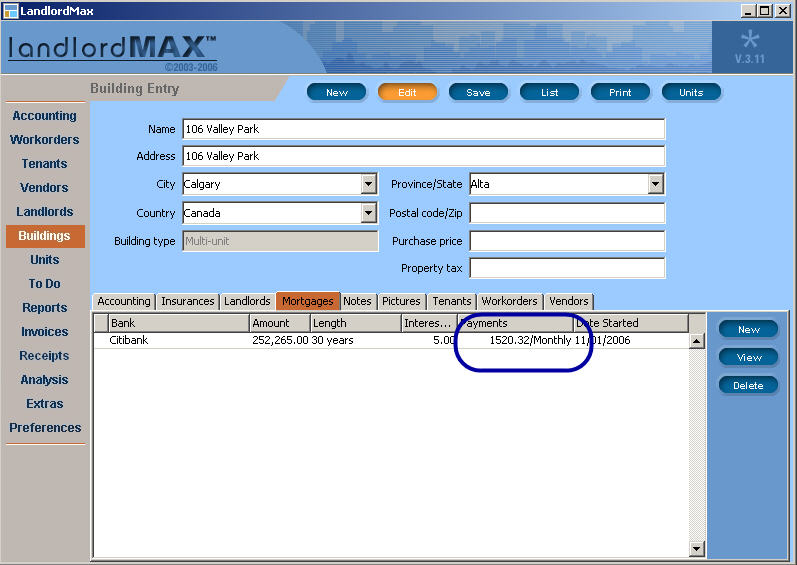The width and height of the screenshot is (797, 565).
Task: Click the disabled Building type field
Action: point(280,241)
